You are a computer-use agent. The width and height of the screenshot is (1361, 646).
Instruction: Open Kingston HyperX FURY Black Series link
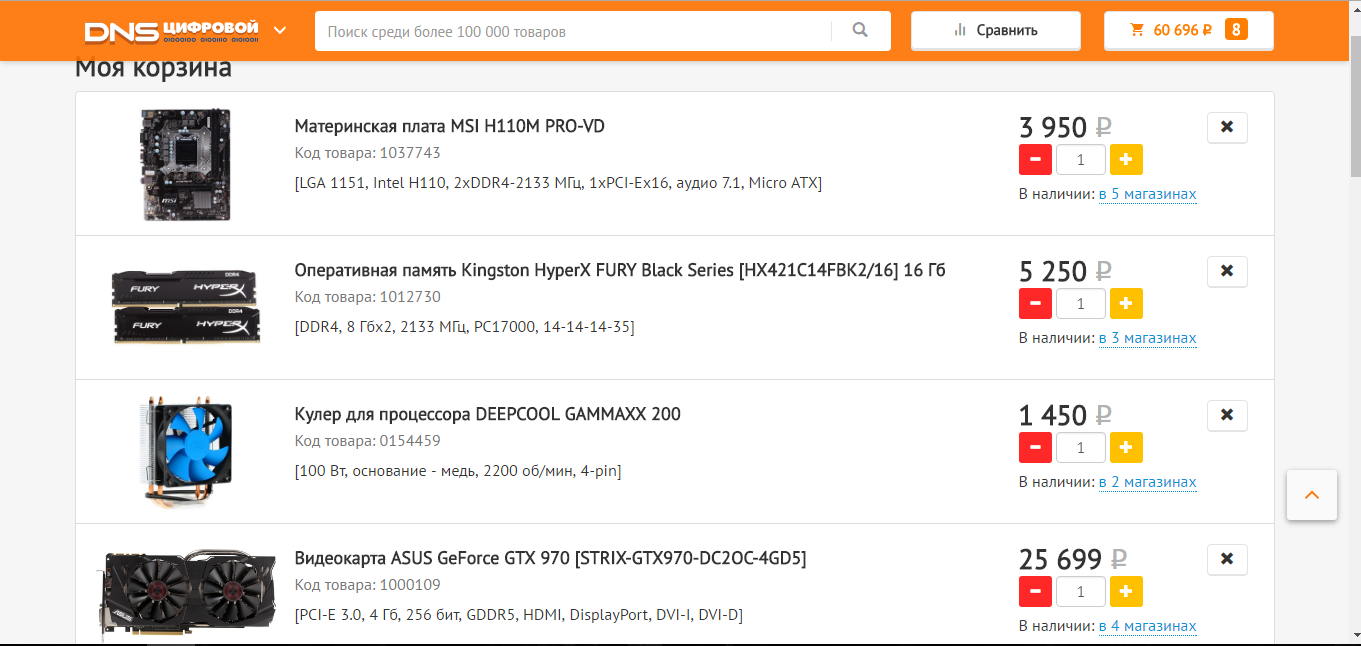click(620, 270)
